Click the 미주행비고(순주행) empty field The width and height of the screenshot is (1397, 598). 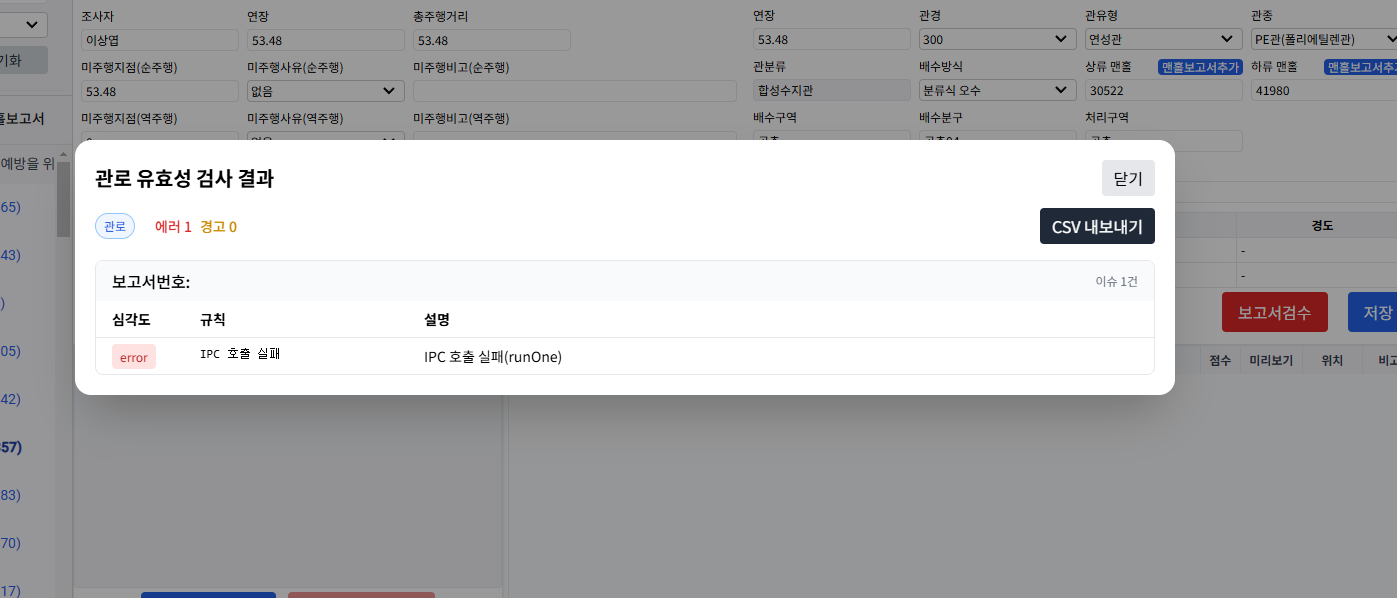coord(575,91)
